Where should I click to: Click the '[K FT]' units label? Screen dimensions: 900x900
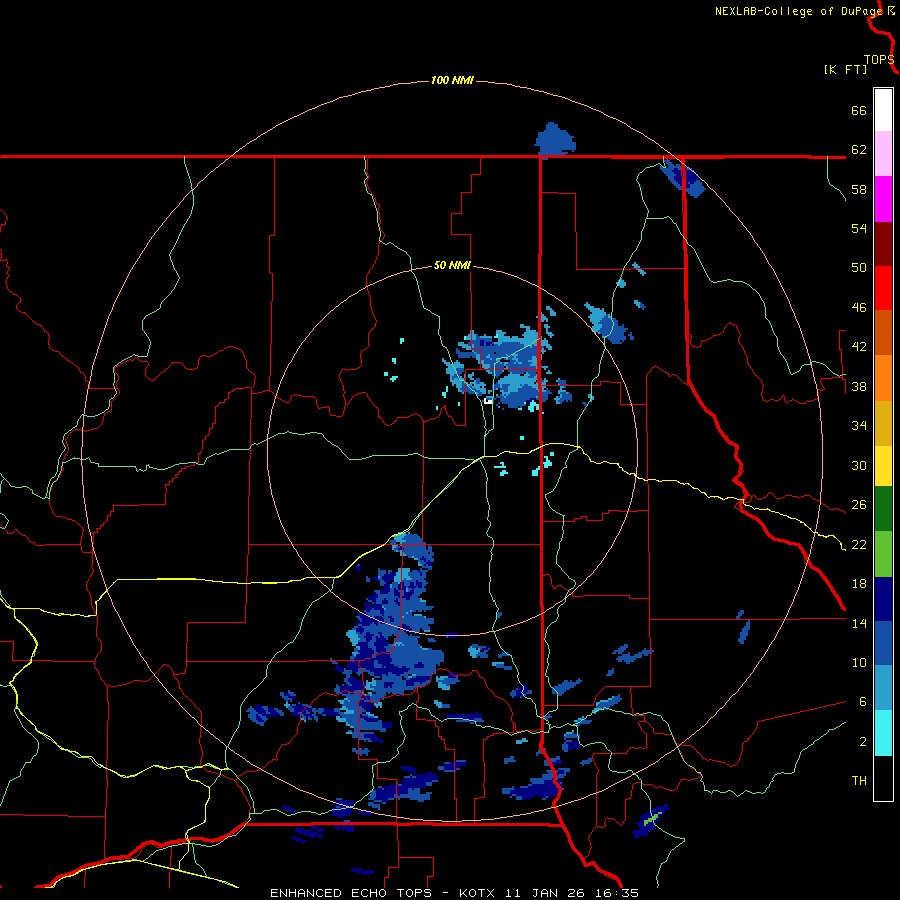(x=845, y=70)
